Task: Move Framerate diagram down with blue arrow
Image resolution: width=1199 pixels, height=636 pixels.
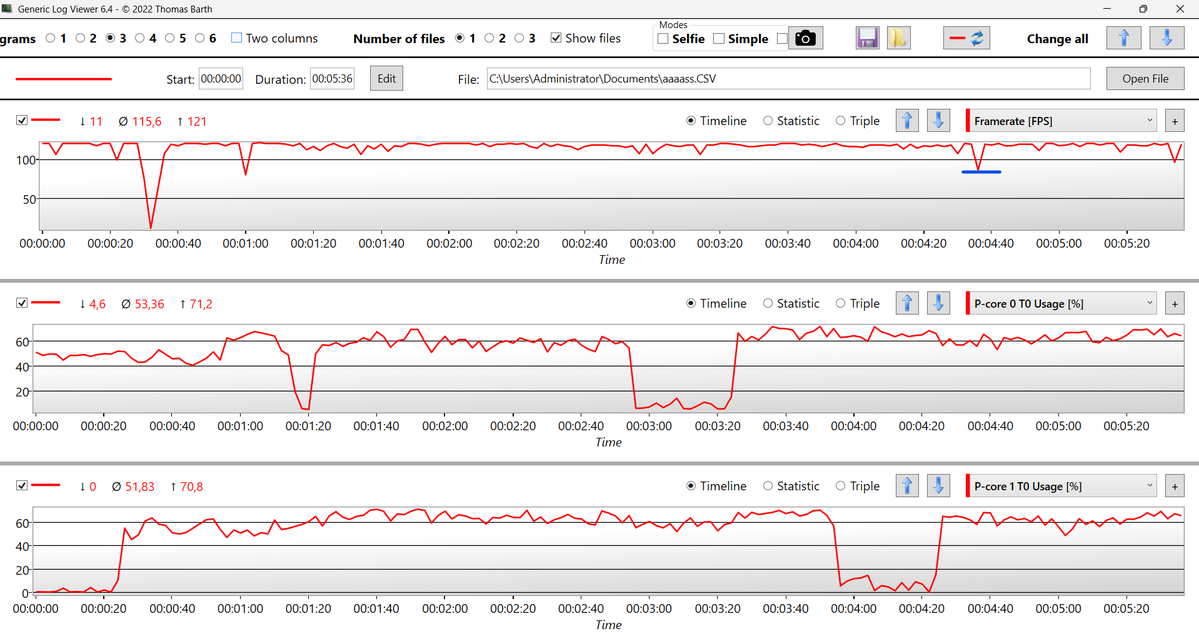Action: [938, 121]
